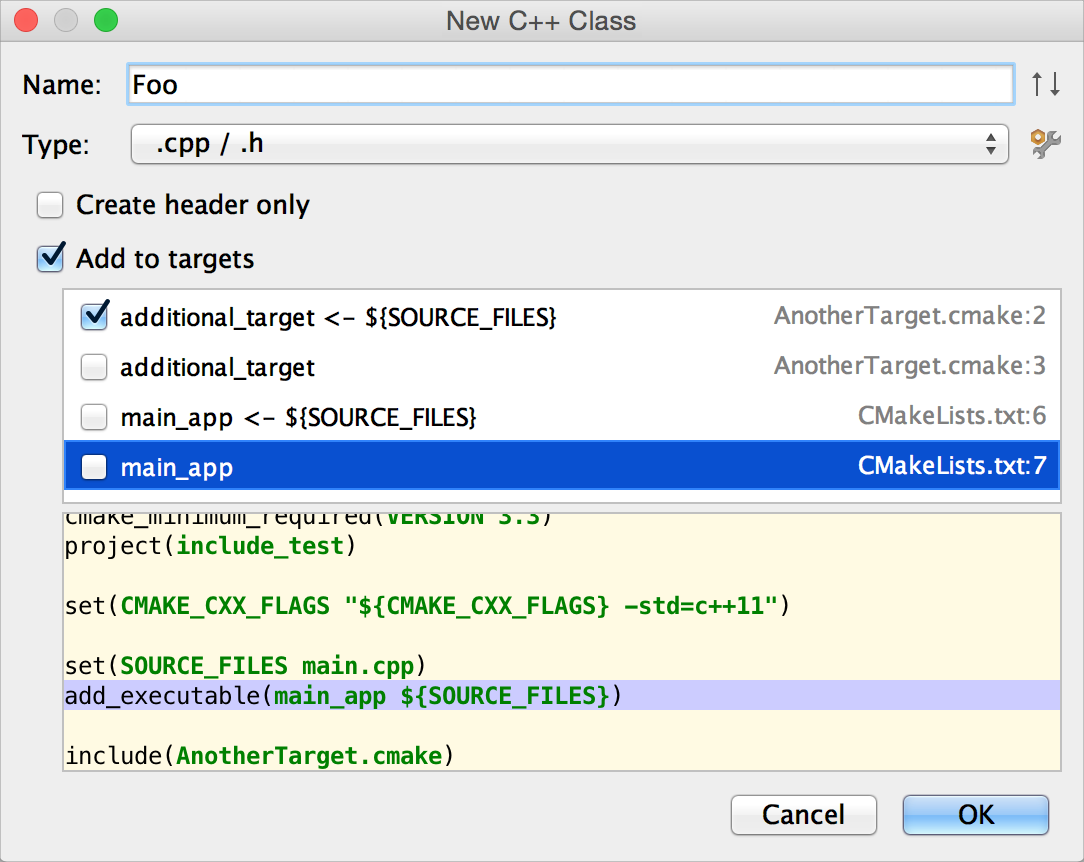Uncheck the Add to targets checkbox

pyautogui.click(x=50, y=258)
